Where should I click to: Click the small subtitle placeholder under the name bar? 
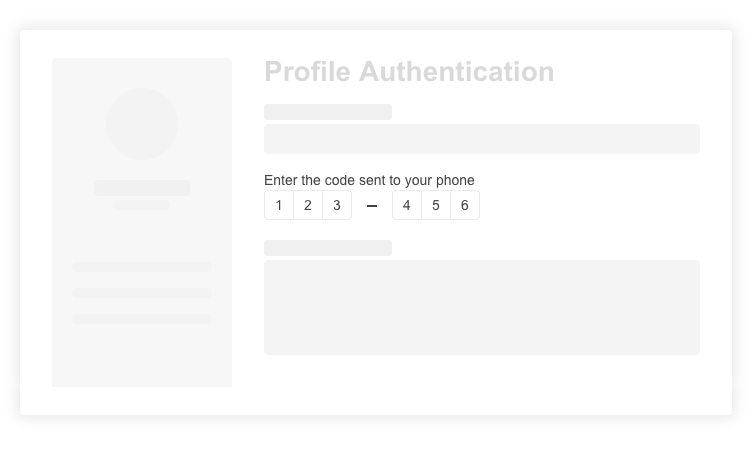point(142,205)
